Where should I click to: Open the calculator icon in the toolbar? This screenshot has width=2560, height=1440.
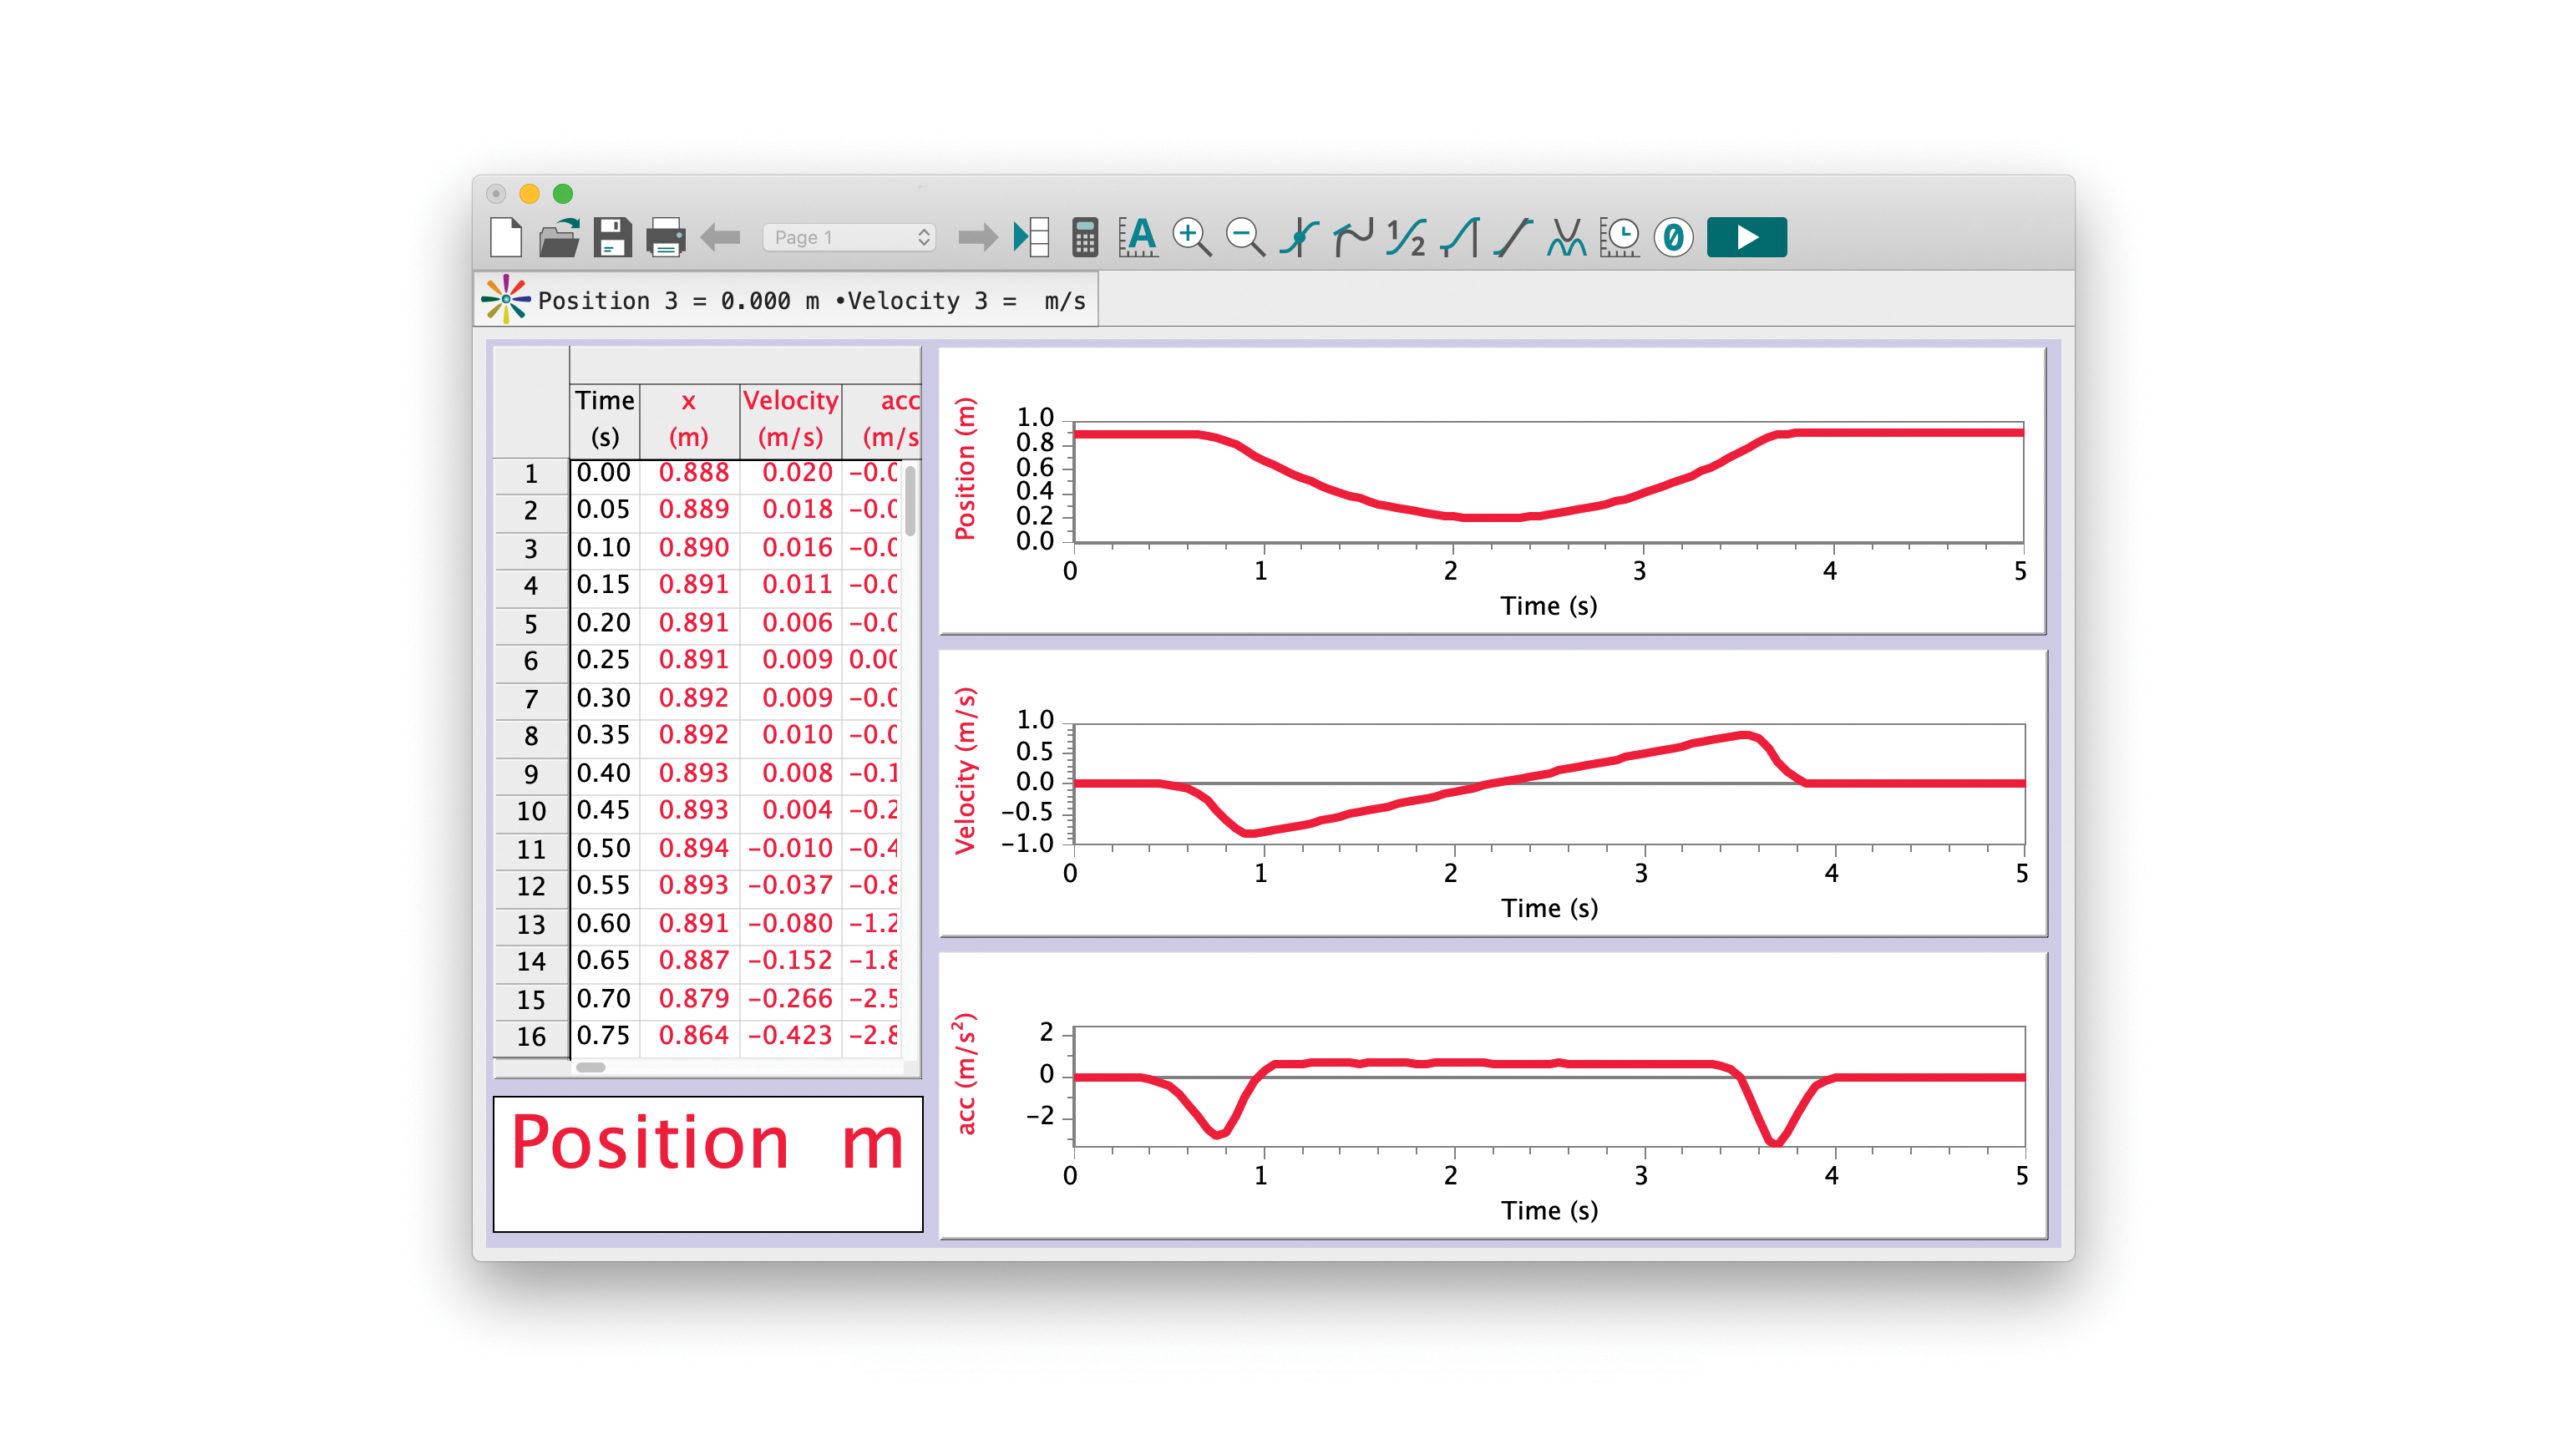(1085, 238)
